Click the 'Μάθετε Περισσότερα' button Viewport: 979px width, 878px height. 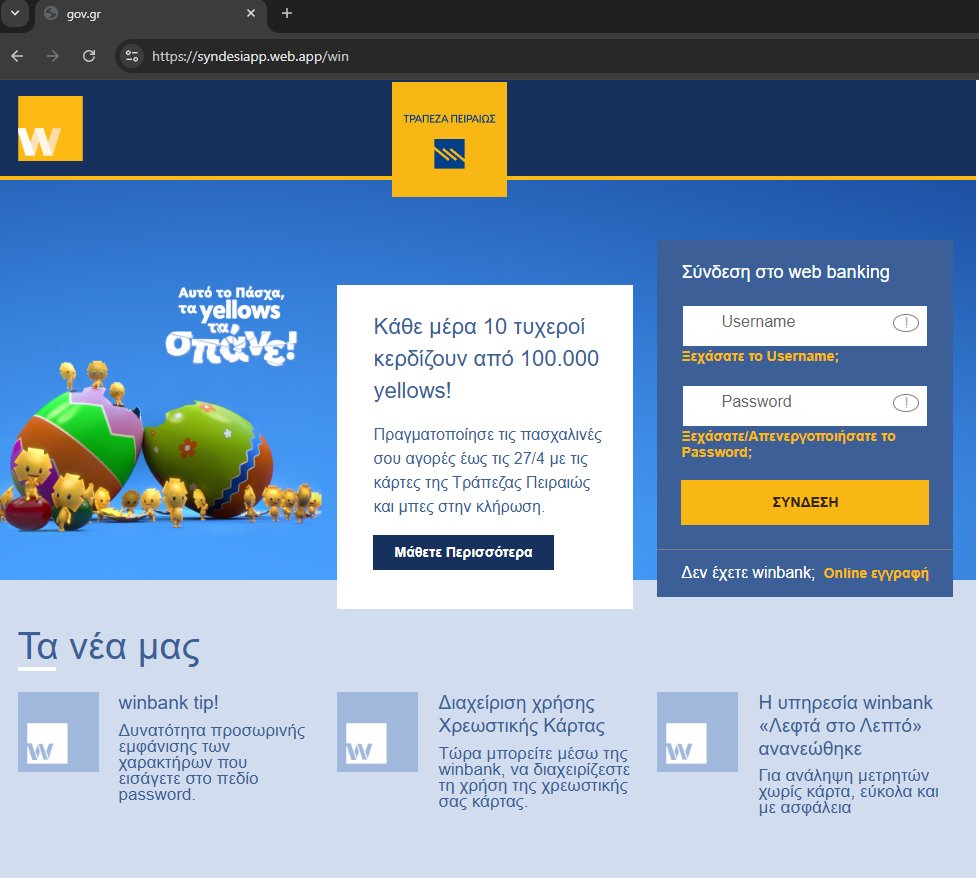[x=463, y=552]
